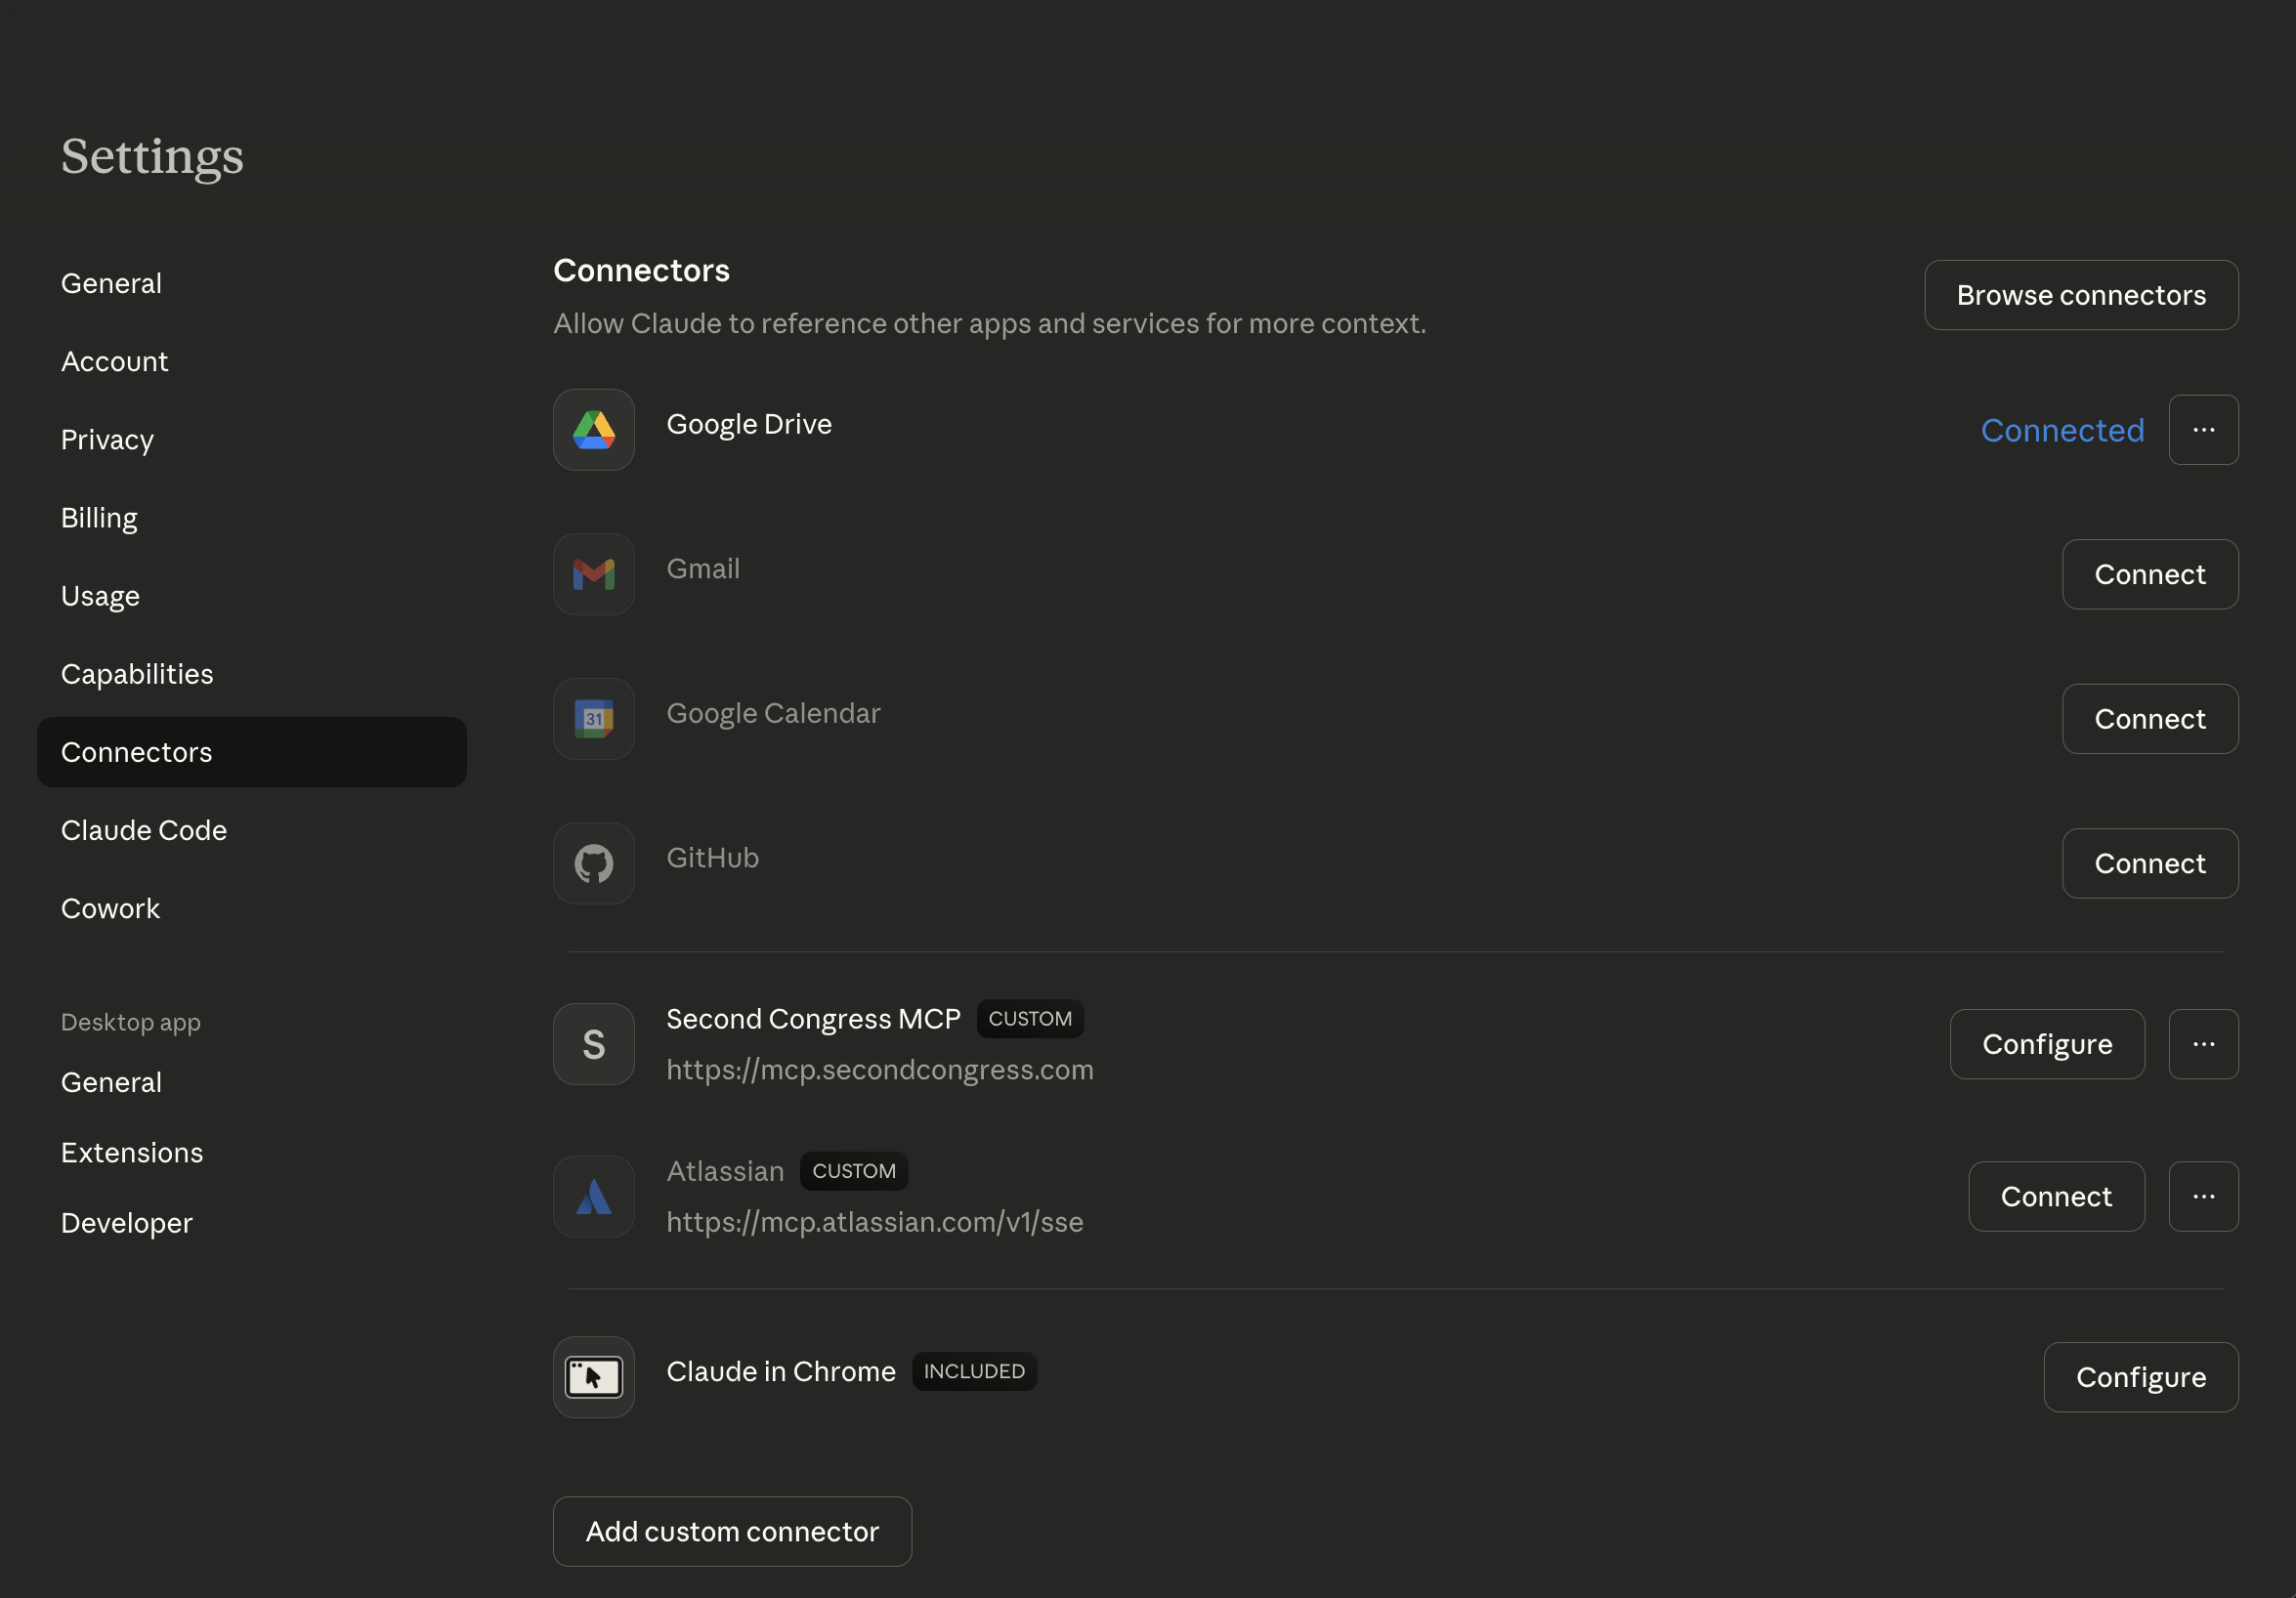Configure Claude in Chrome
This screenshot has height=1598, width=2296.
tap(2141, 1377)
